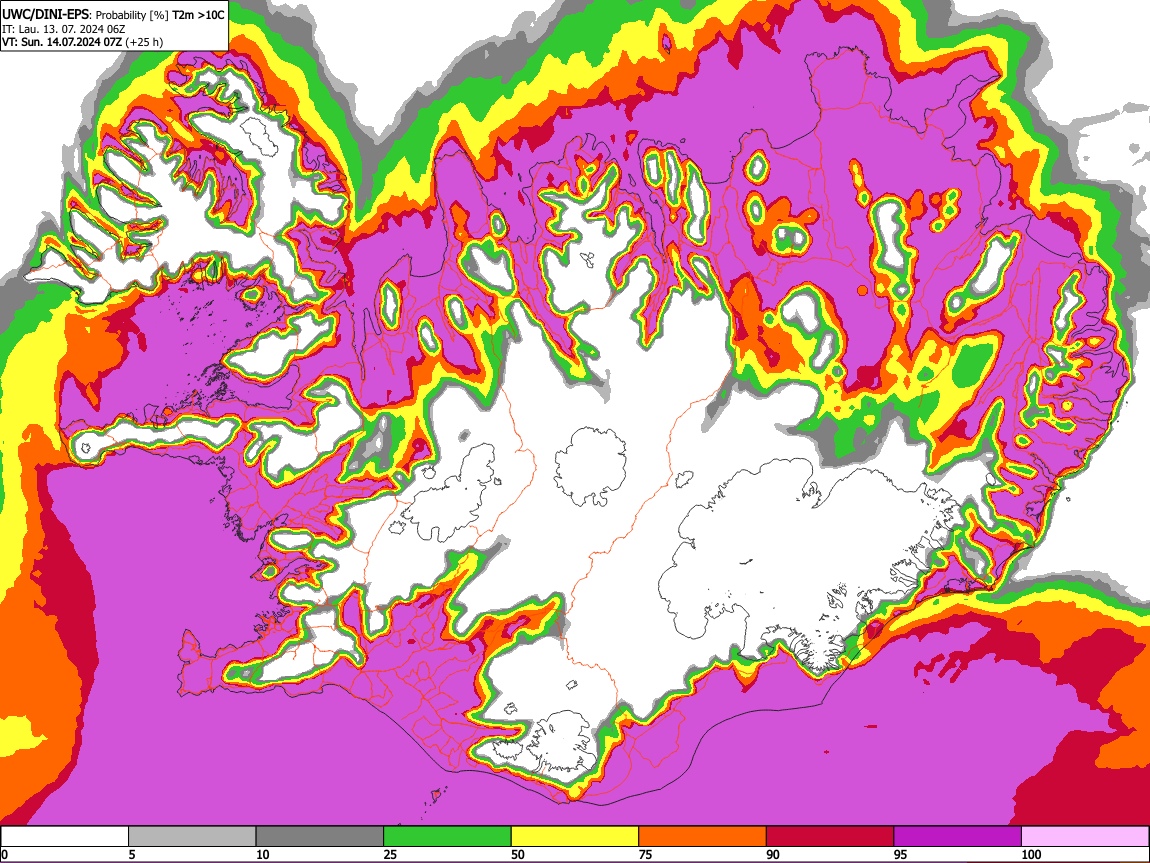Click the legend value '0'
Viewport: 1150px width, 863px height.
[4, 854]
